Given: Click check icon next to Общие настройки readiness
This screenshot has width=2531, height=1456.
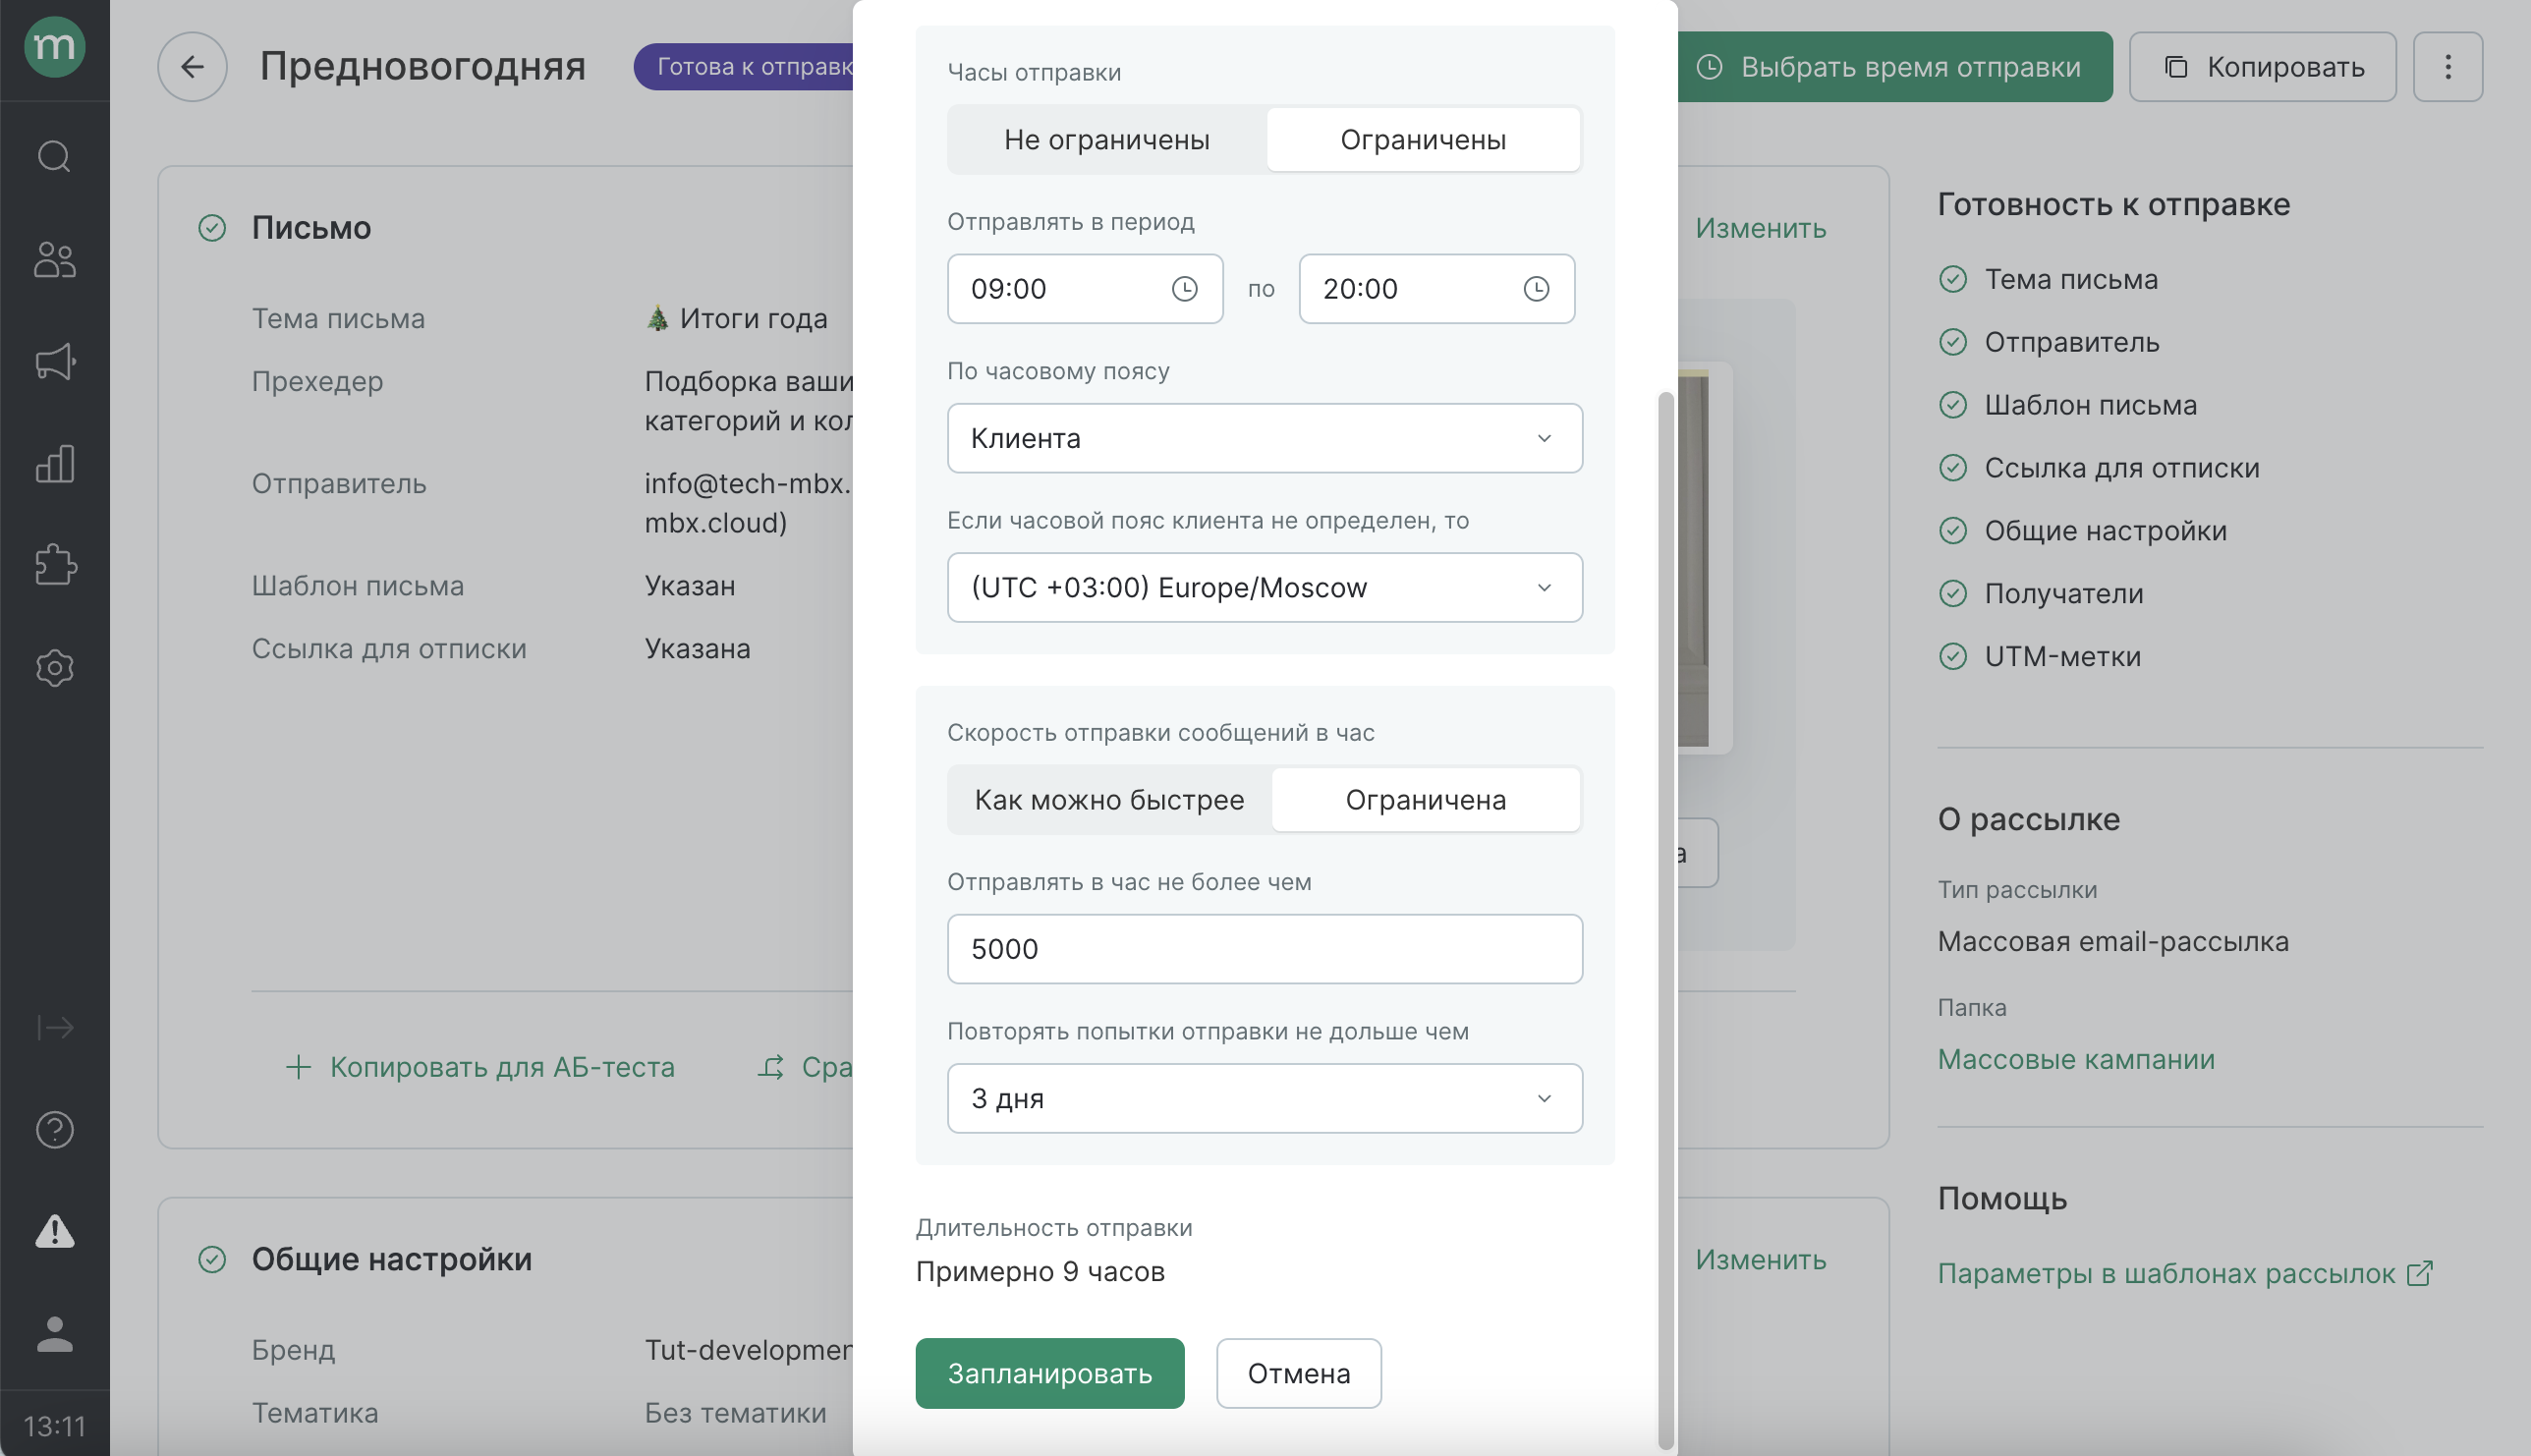Looking at the screenshot, I should click(x=1952, y=530).
